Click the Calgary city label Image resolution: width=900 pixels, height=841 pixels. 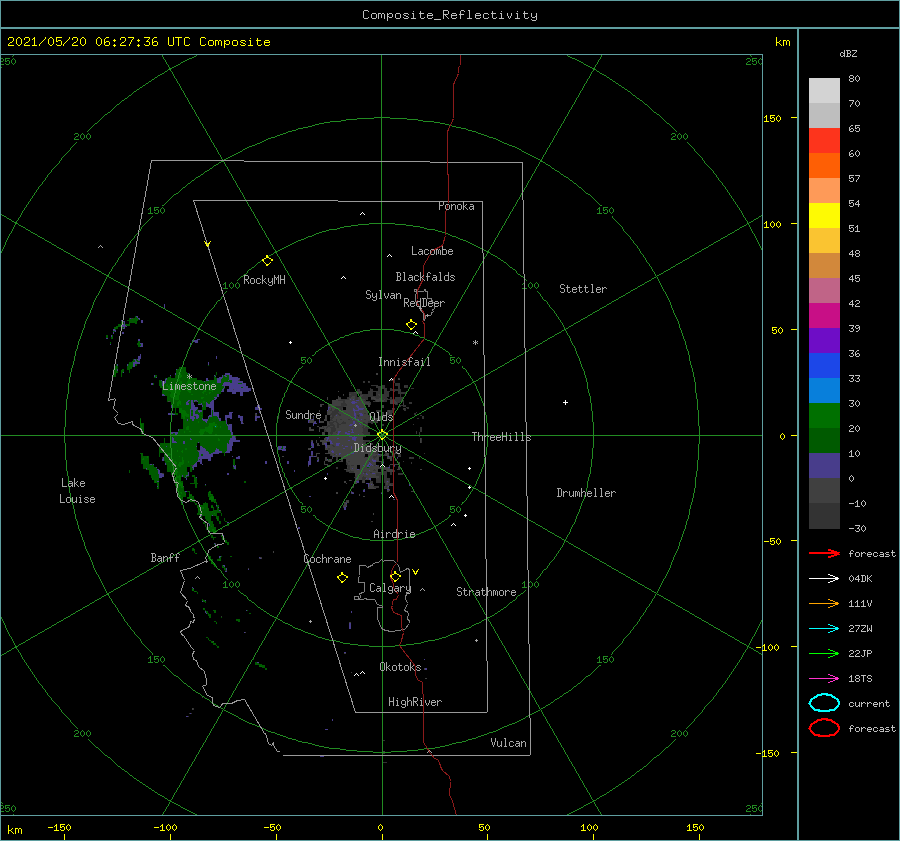[x=390, y=588]
